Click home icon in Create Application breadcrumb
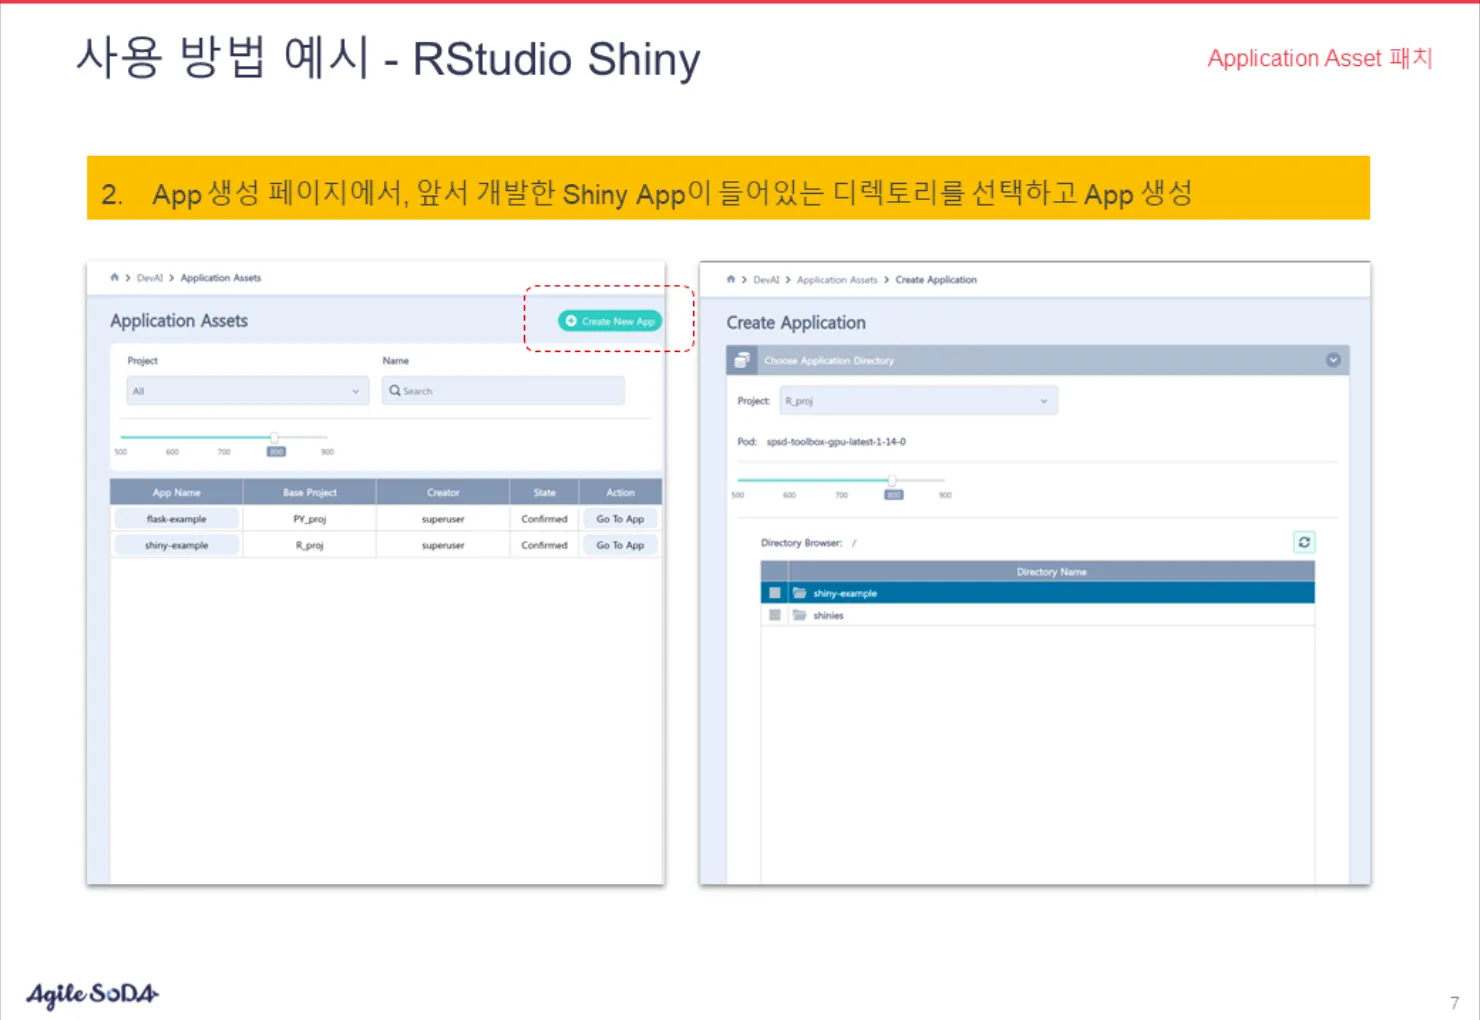Screen dimensions: 1480x1020 click(x=730, y=280)
